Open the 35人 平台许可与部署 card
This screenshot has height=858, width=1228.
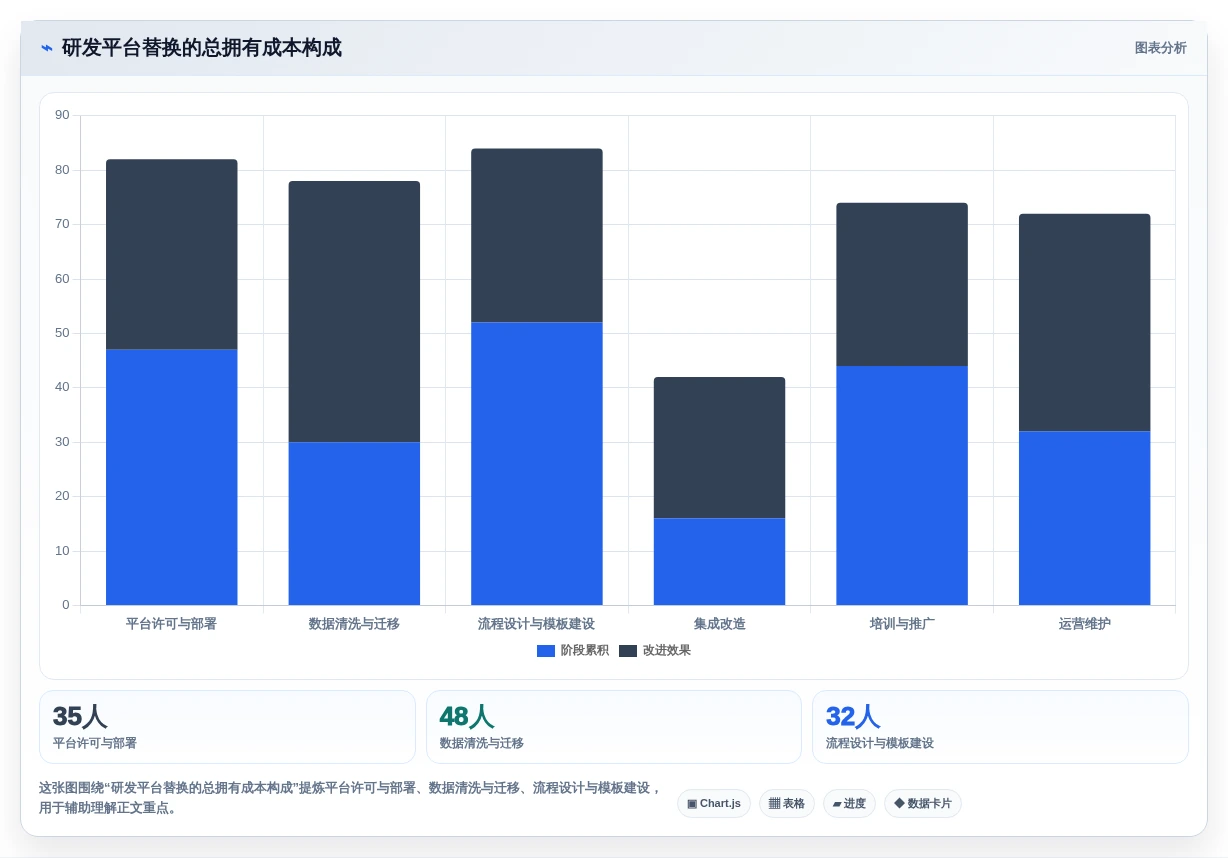point(227,727)
